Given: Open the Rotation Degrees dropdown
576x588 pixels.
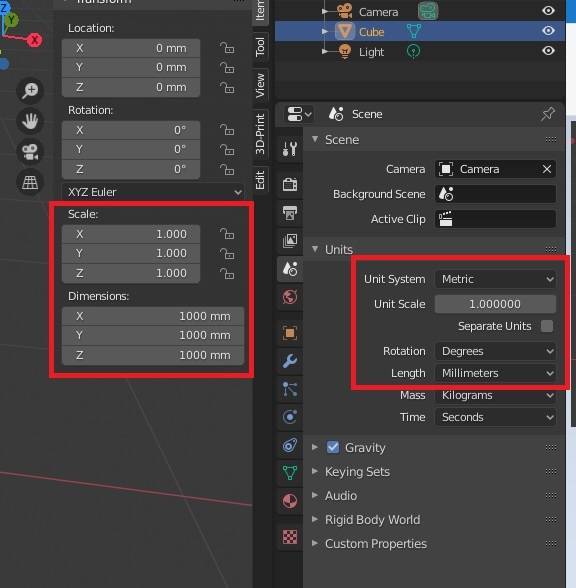Looking at the screenshot, I should point(495,351).
